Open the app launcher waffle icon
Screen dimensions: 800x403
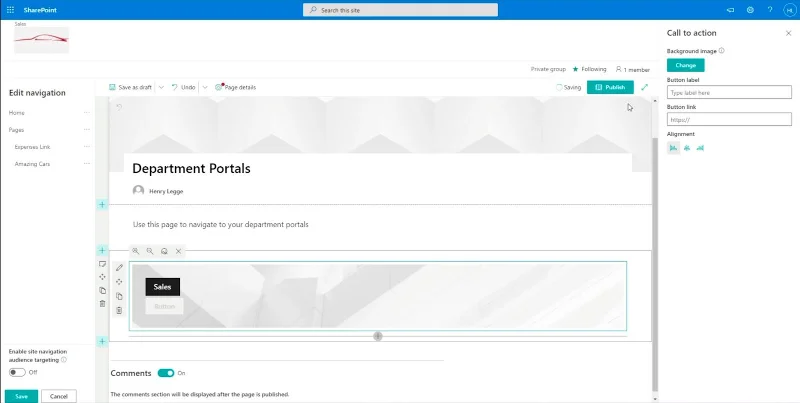coord(10,10)
